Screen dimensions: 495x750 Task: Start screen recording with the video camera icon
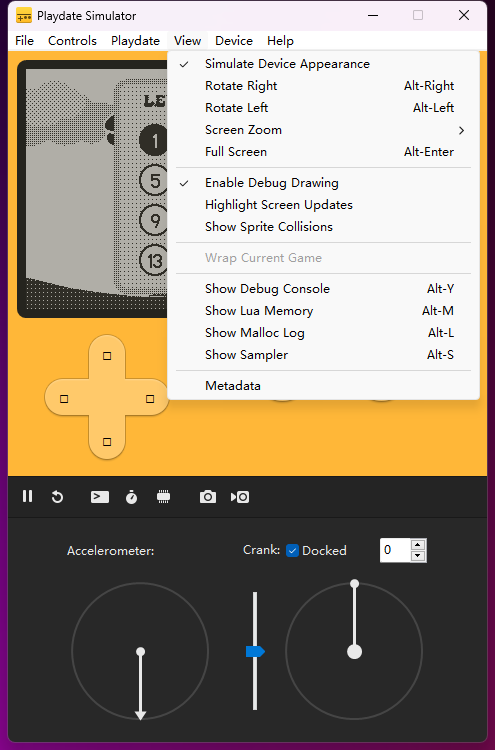[x=240, y=497]
